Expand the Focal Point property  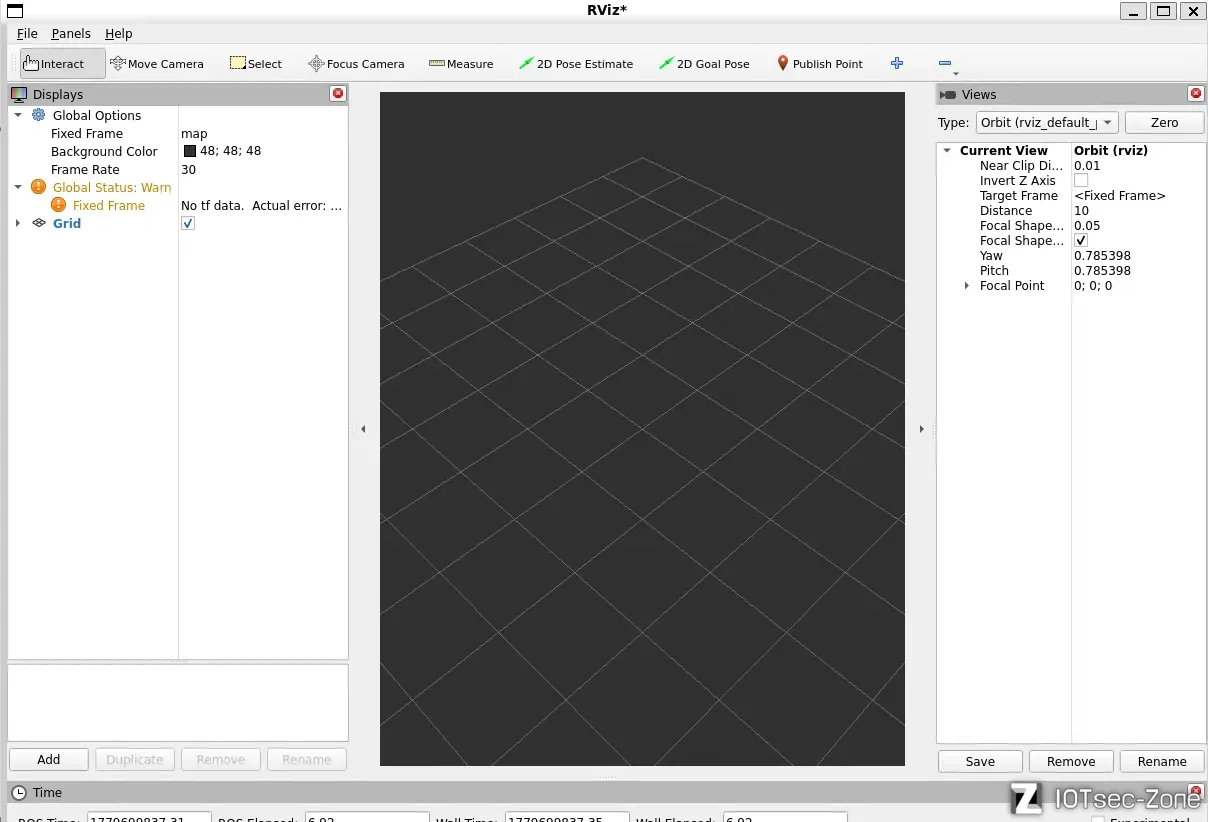tap(967, 285)
